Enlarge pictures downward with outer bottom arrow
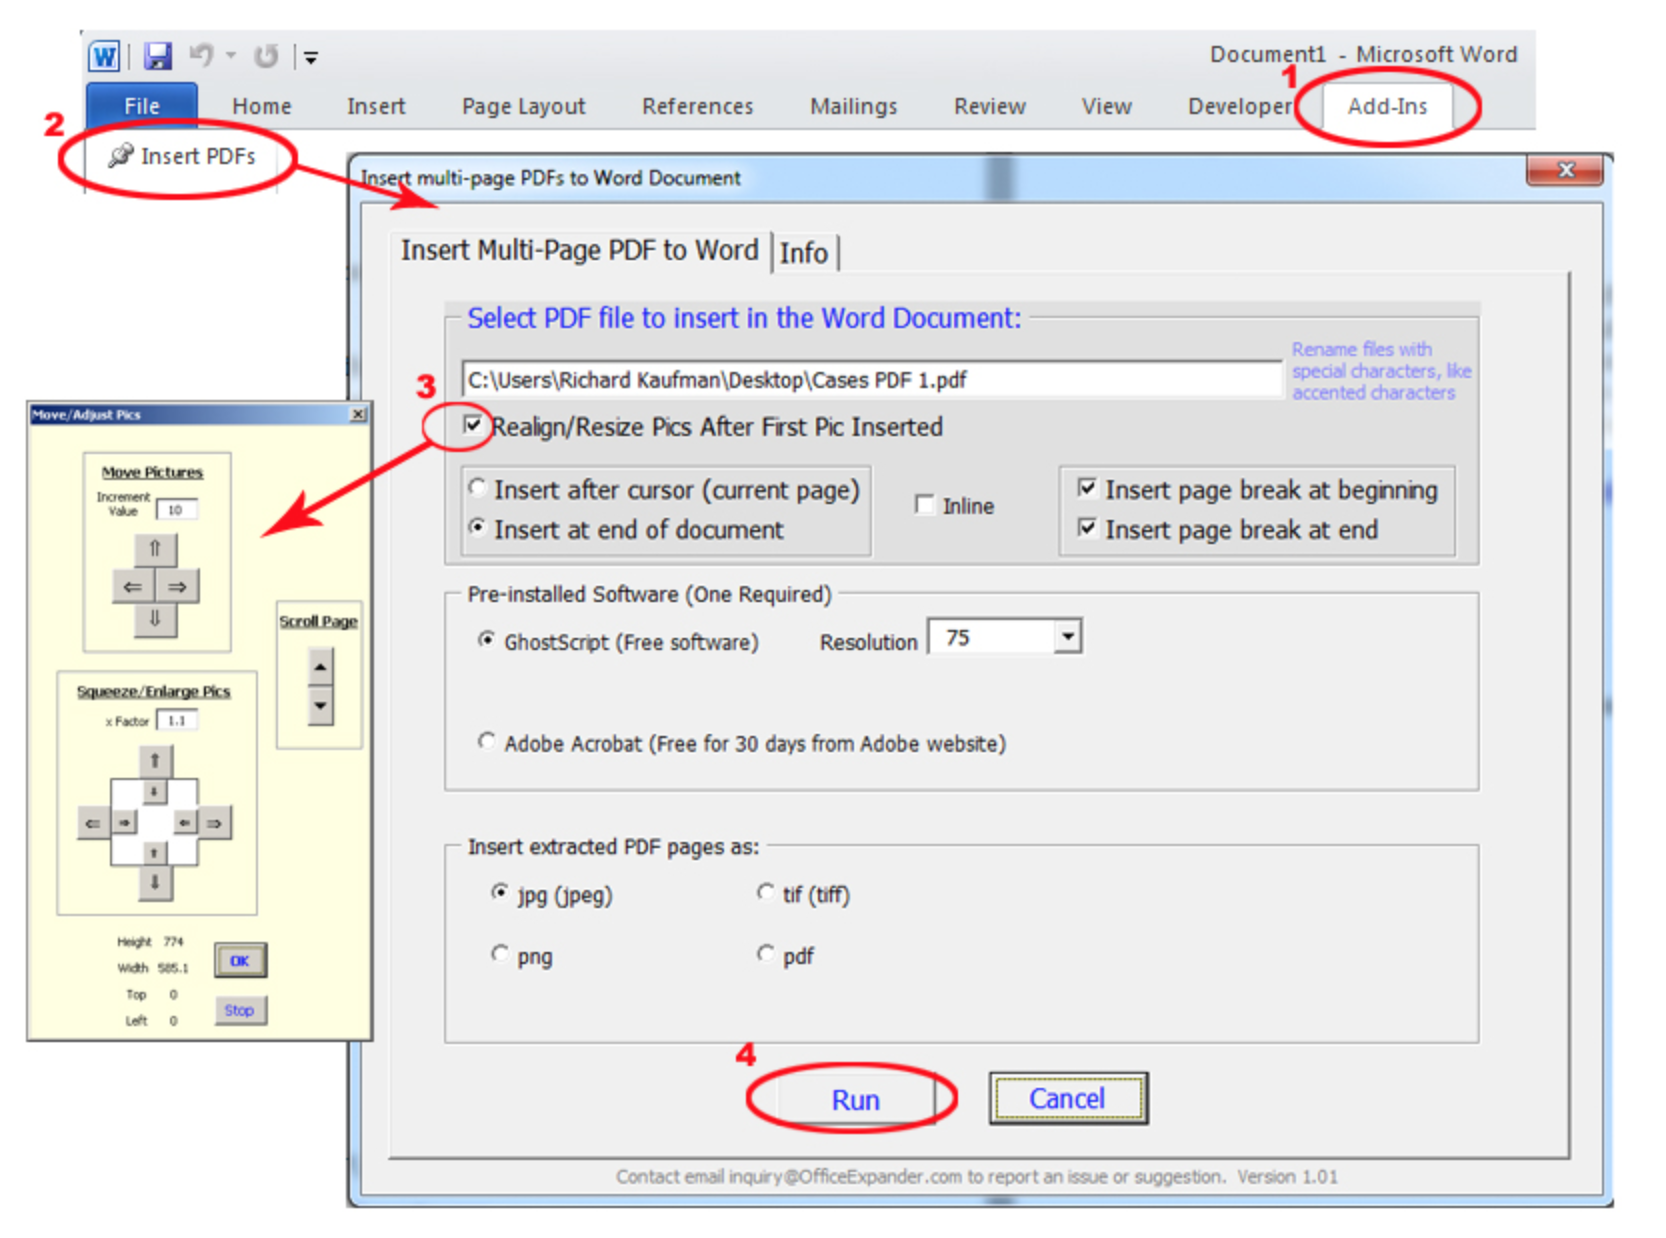This screenshot has width=1666, height=1238. tap(155, 883)
